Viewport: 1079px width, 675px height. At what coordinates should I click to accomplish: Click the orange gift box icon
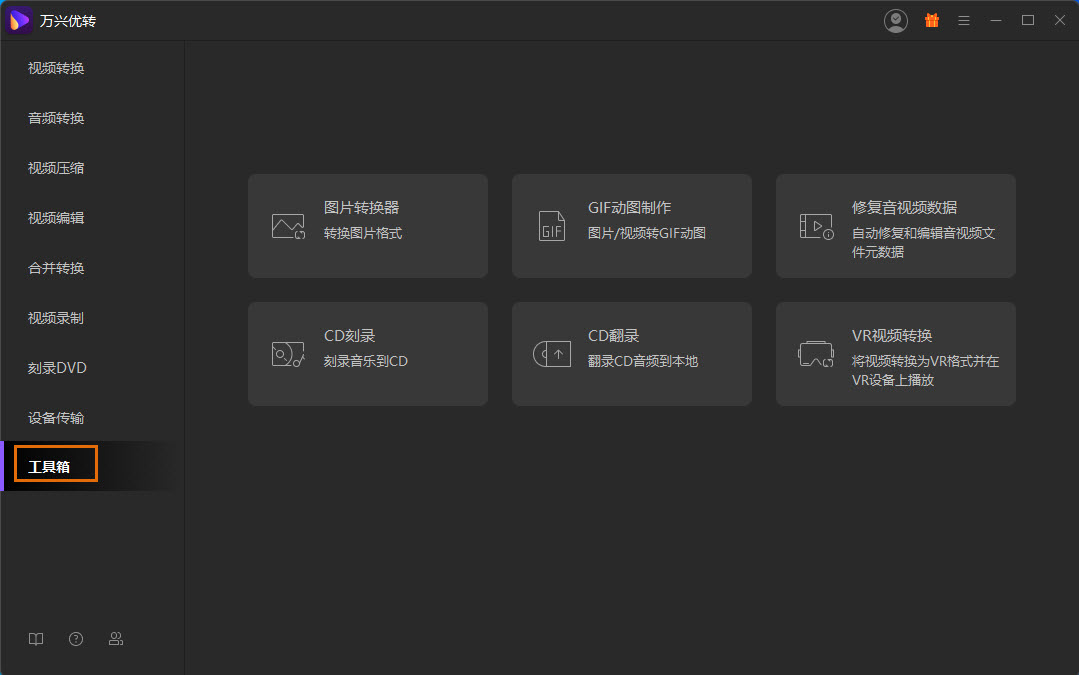point(932,20)
